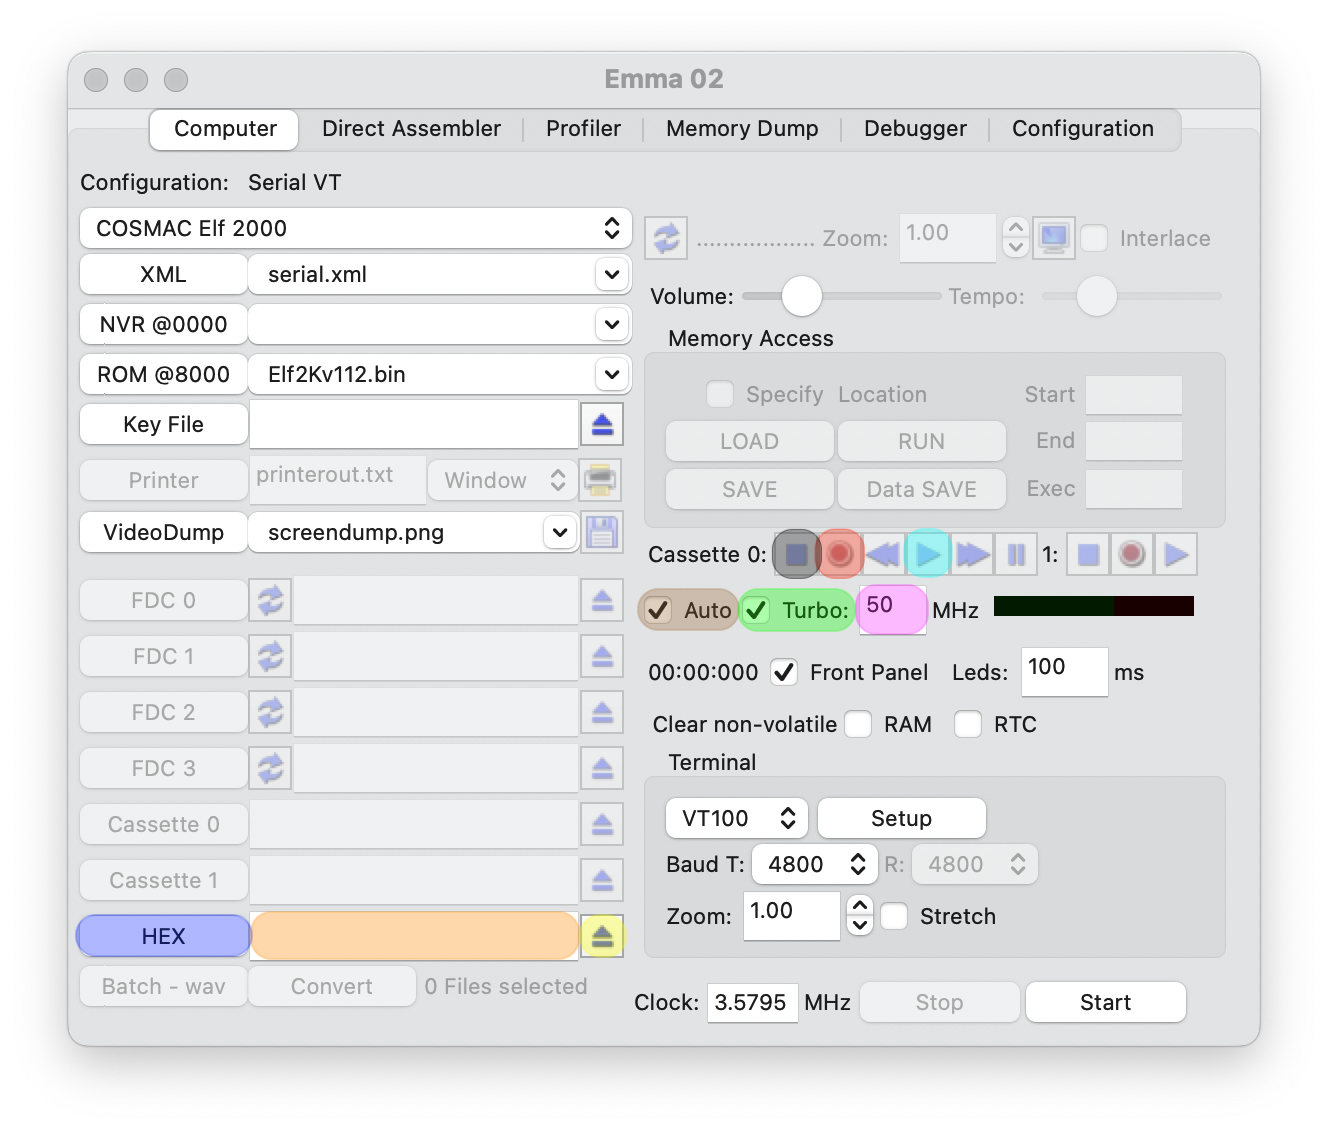Open the VT100 terminal type dropdown
This screenshot has width=1328, height=1130.
point(737,818)
